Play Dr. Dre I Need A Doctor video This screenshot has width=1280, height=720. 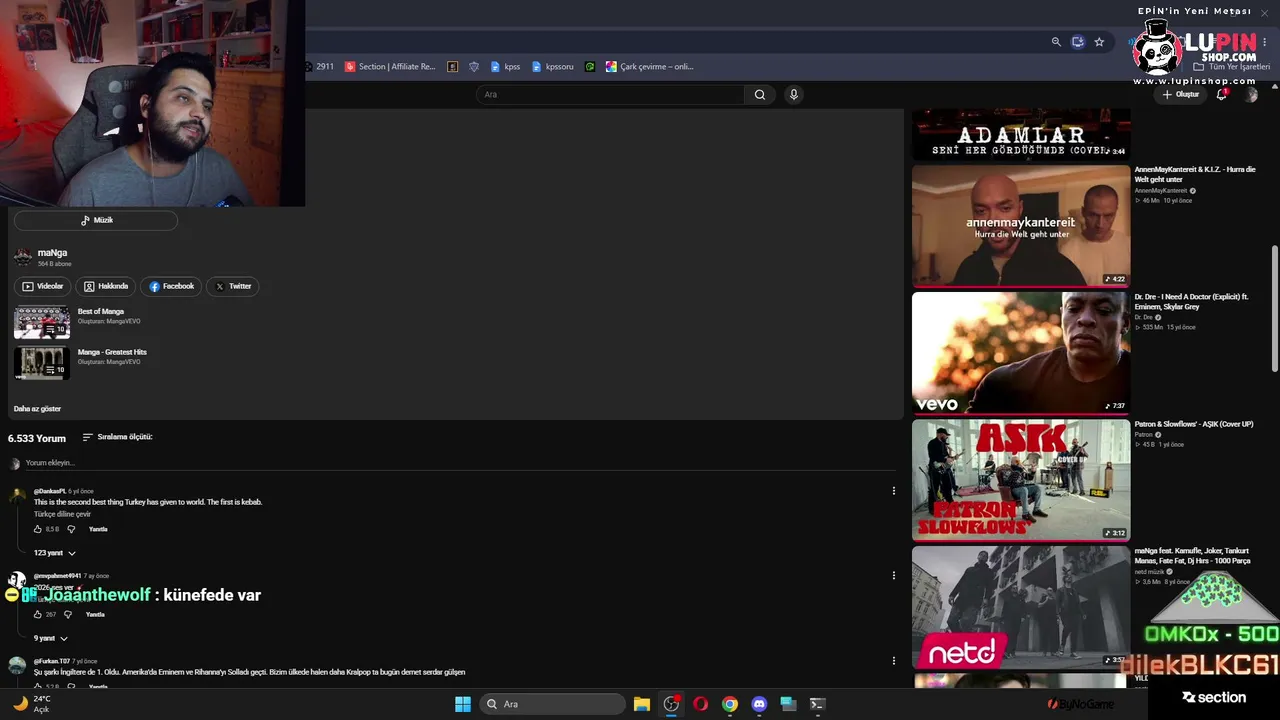click(x=1021, y=352)
